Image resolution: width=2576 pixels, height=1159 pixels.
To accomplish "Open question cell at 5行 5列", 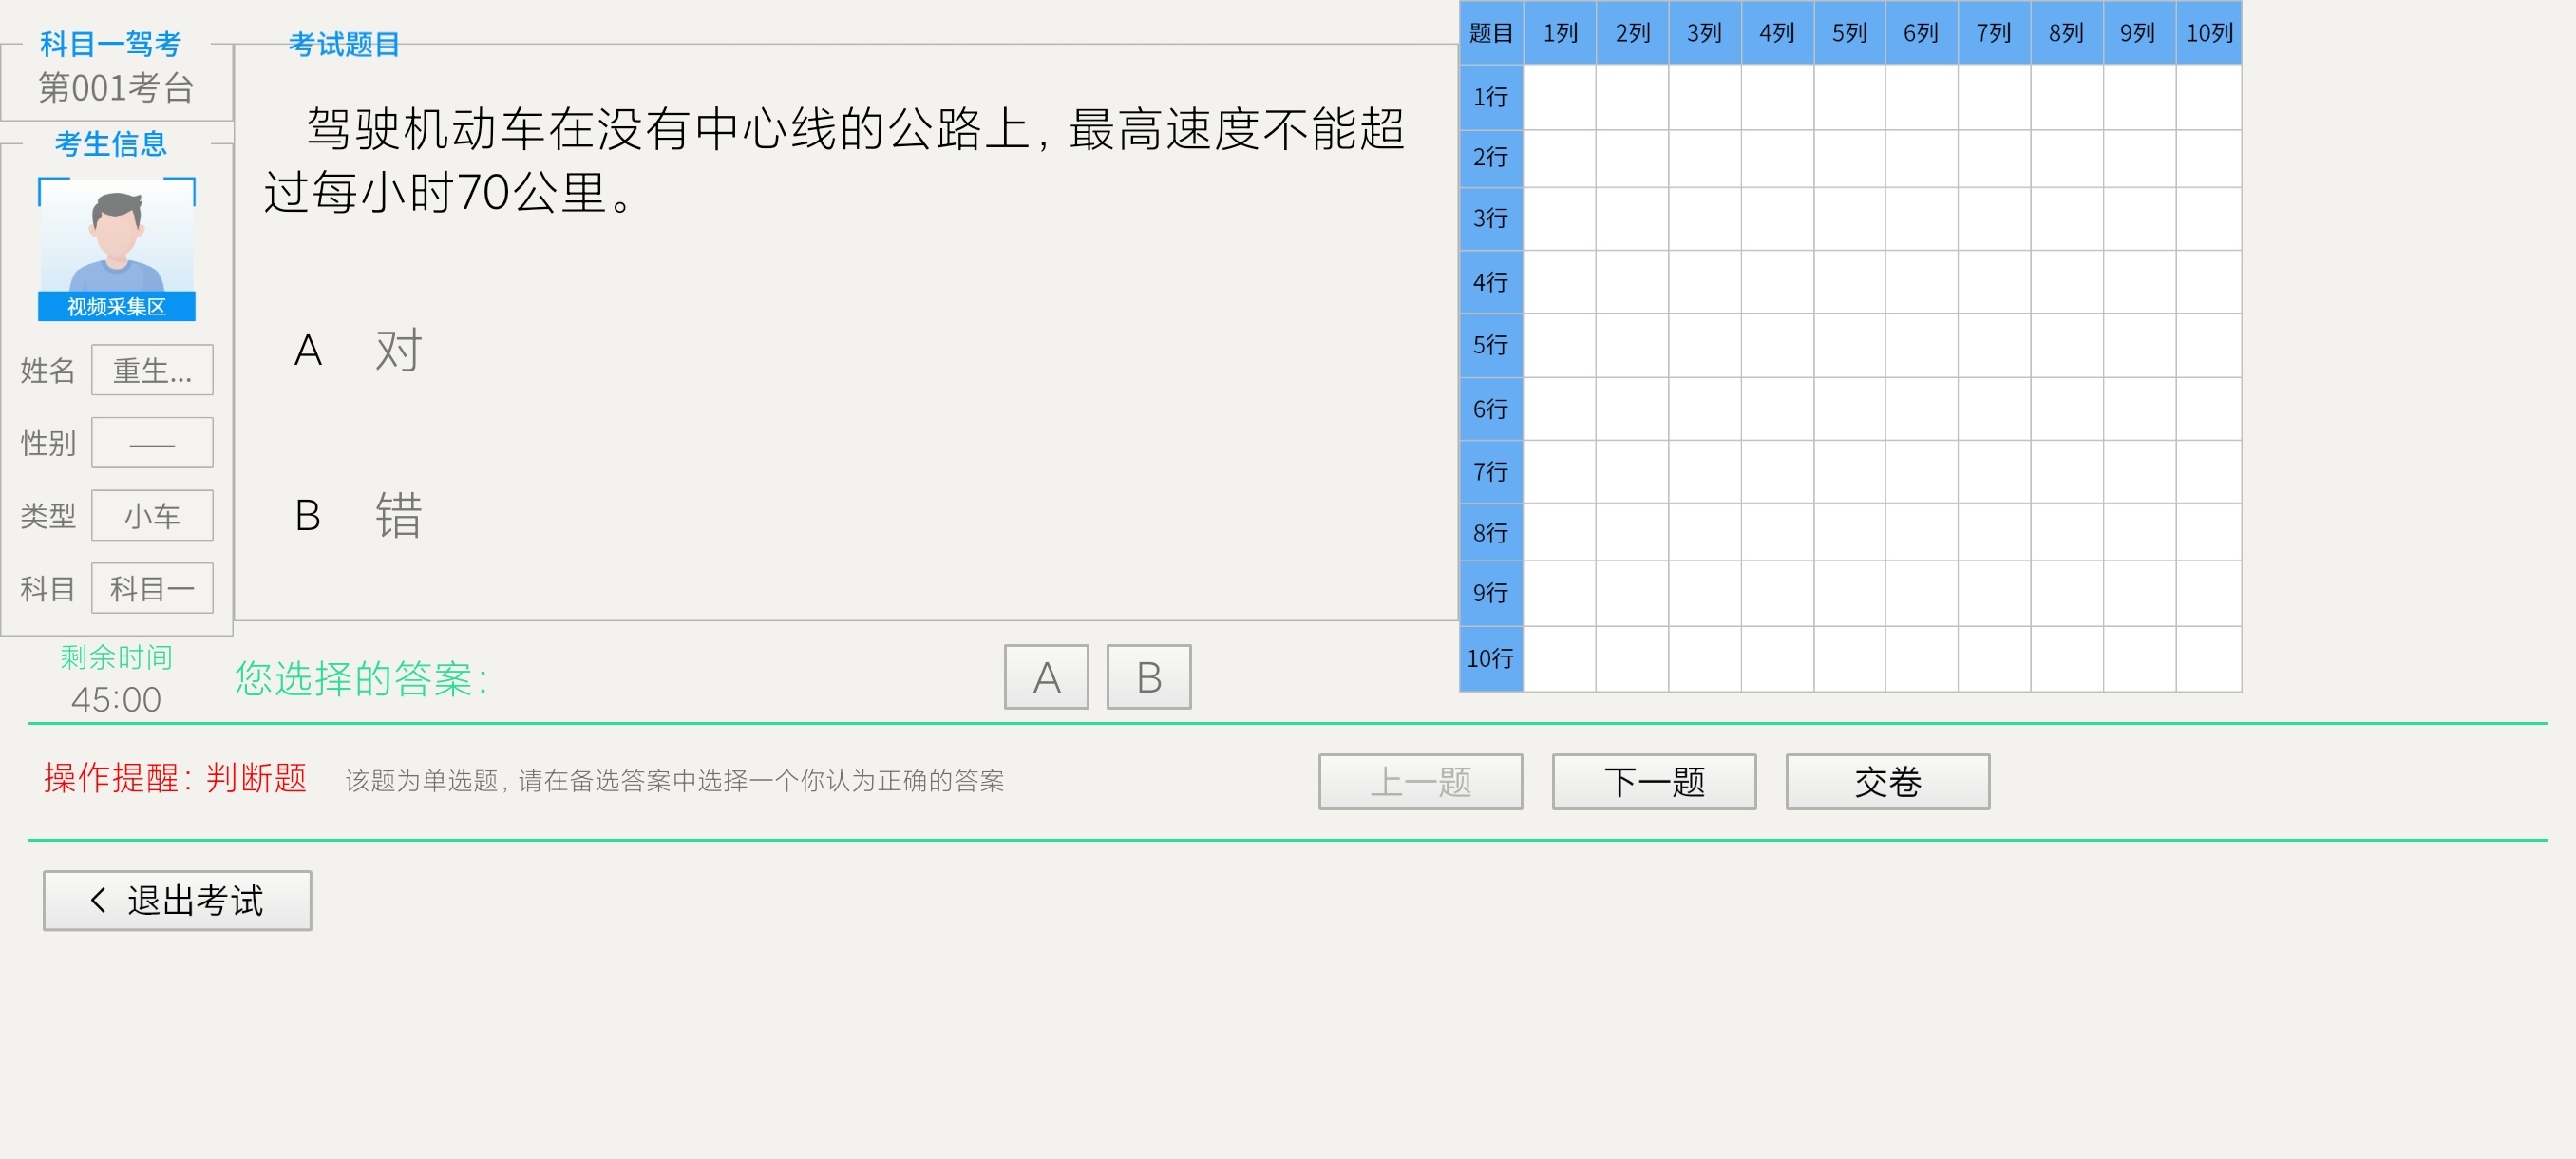I will [x=1849, y=345].
